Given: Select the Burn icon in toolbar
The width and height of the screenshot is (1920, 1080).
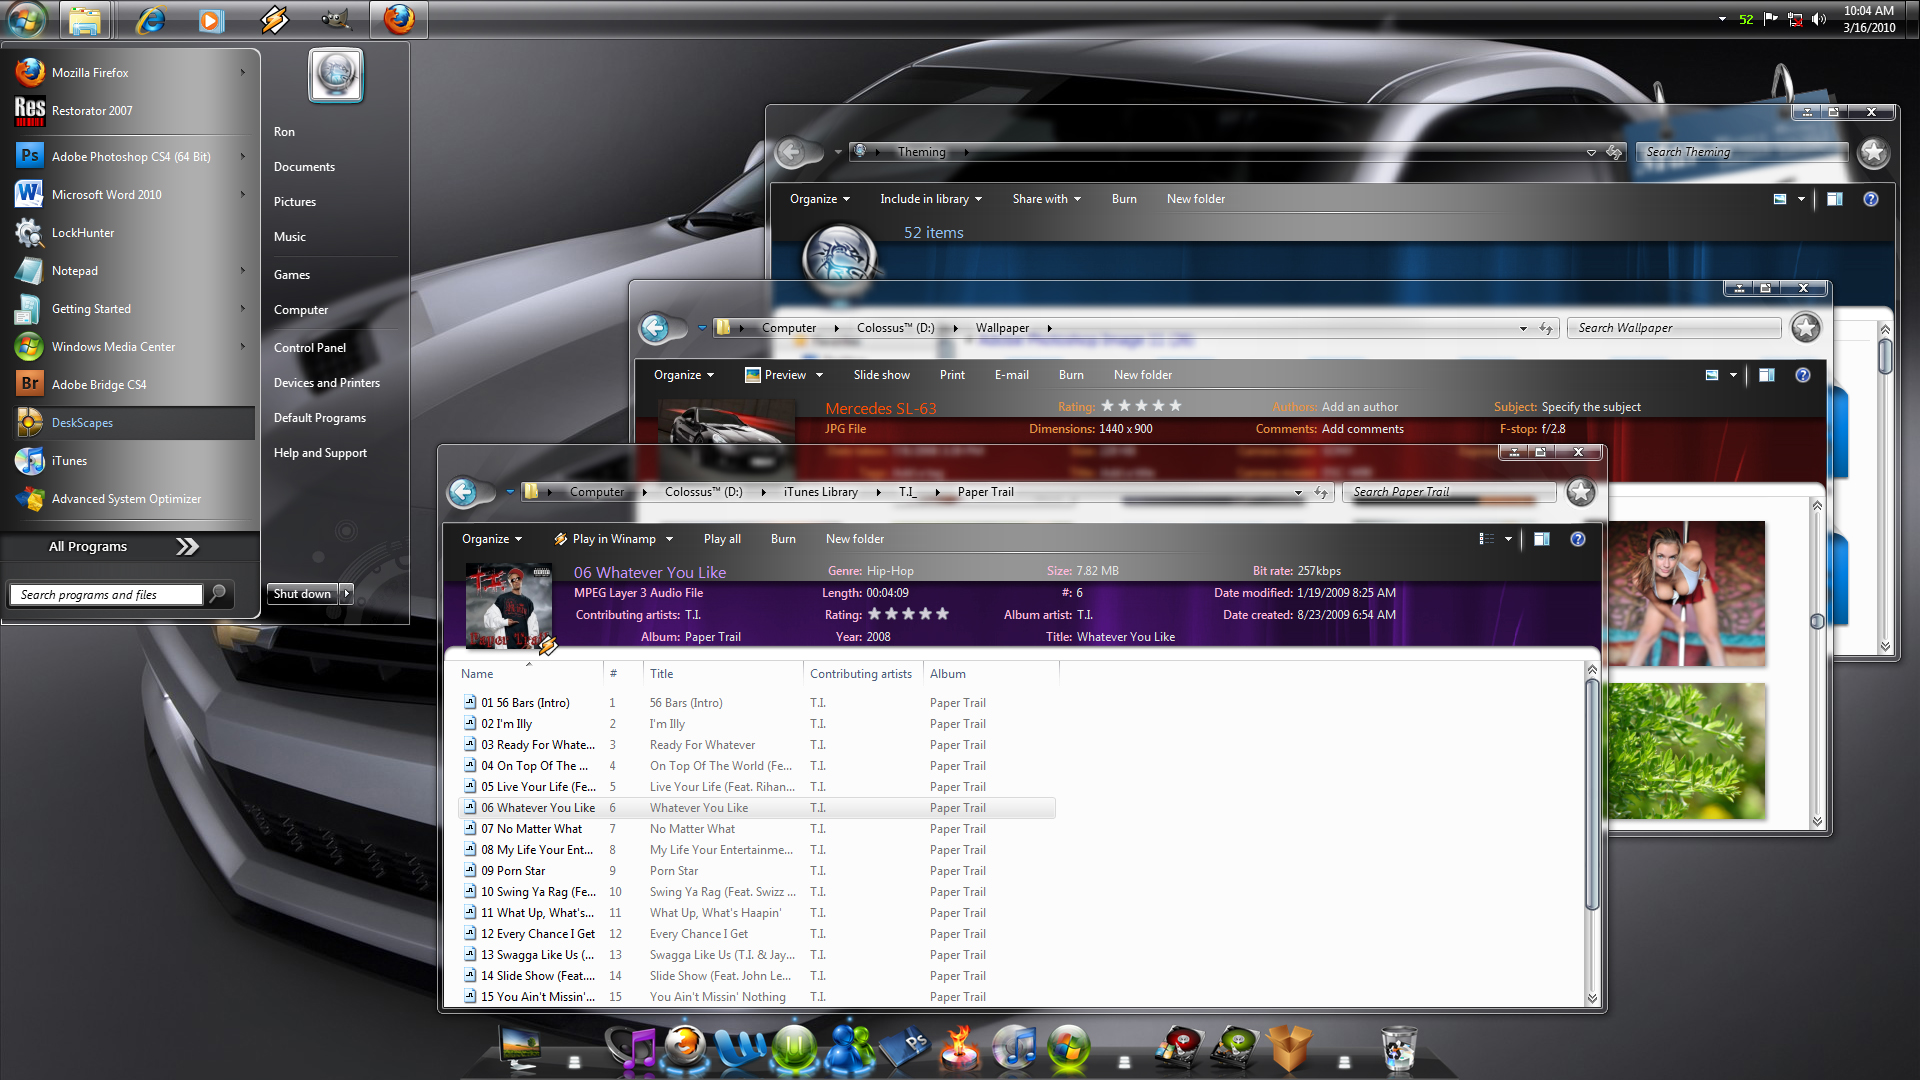Looking at the screenshot, I should coord(783,538).
